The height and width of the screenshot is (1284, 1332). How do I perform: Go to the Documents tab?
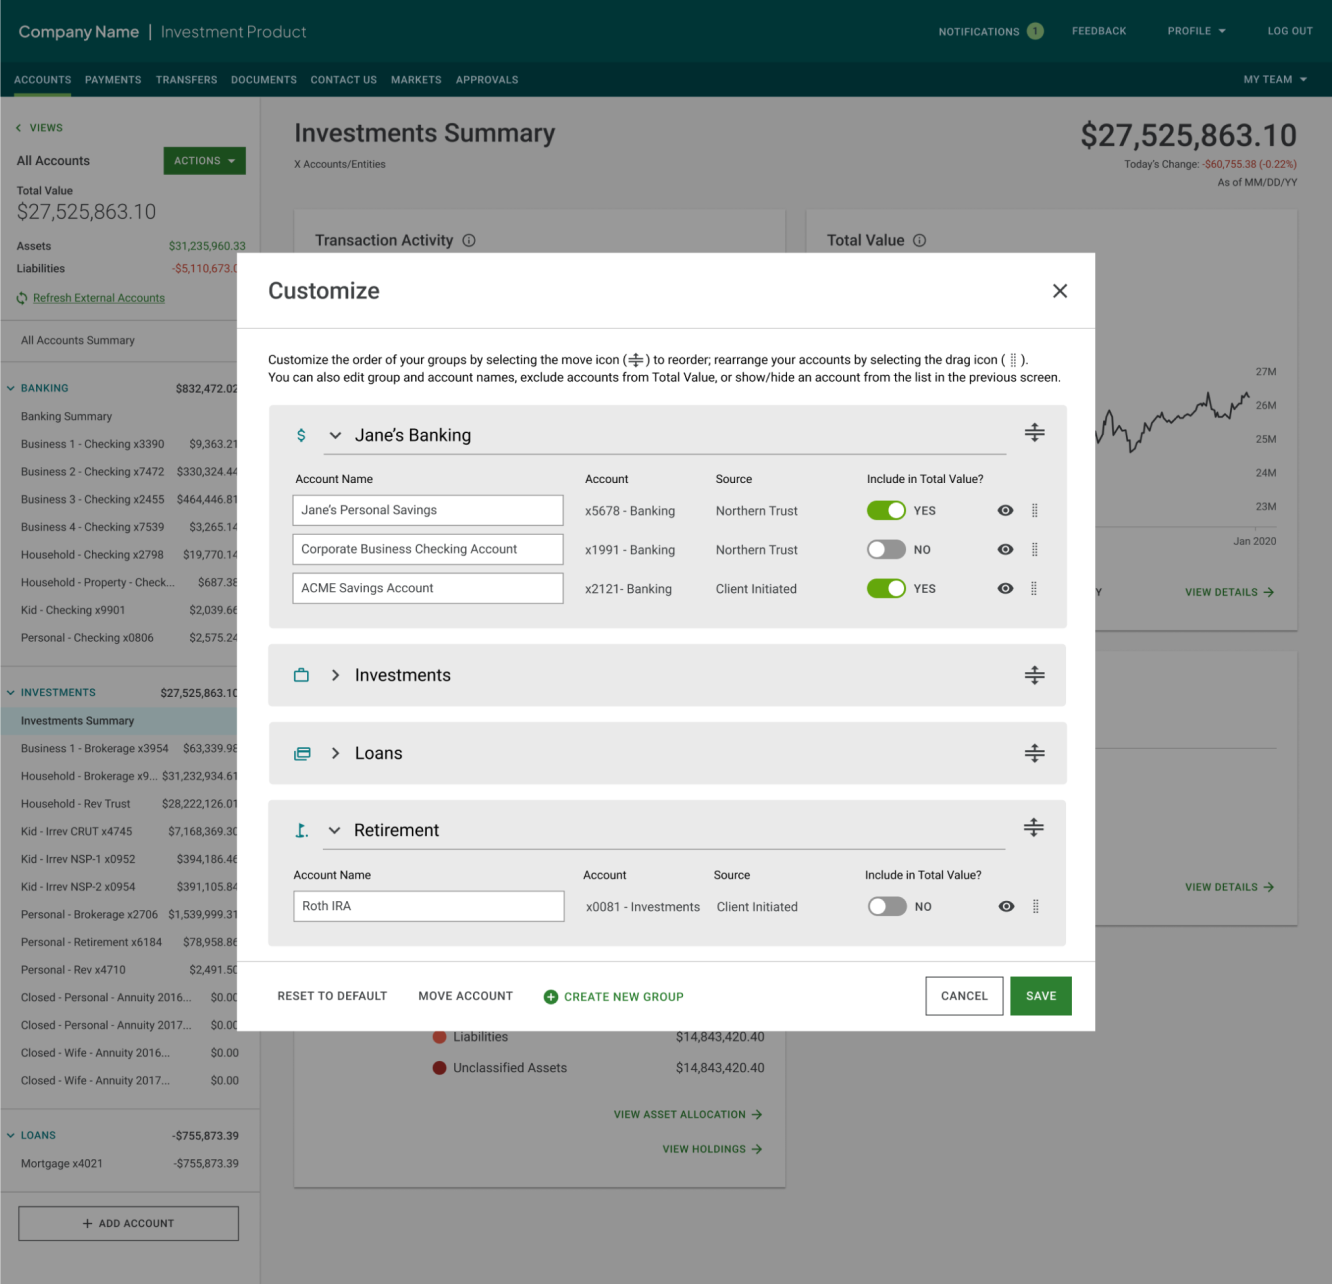[x=264, y=80]
